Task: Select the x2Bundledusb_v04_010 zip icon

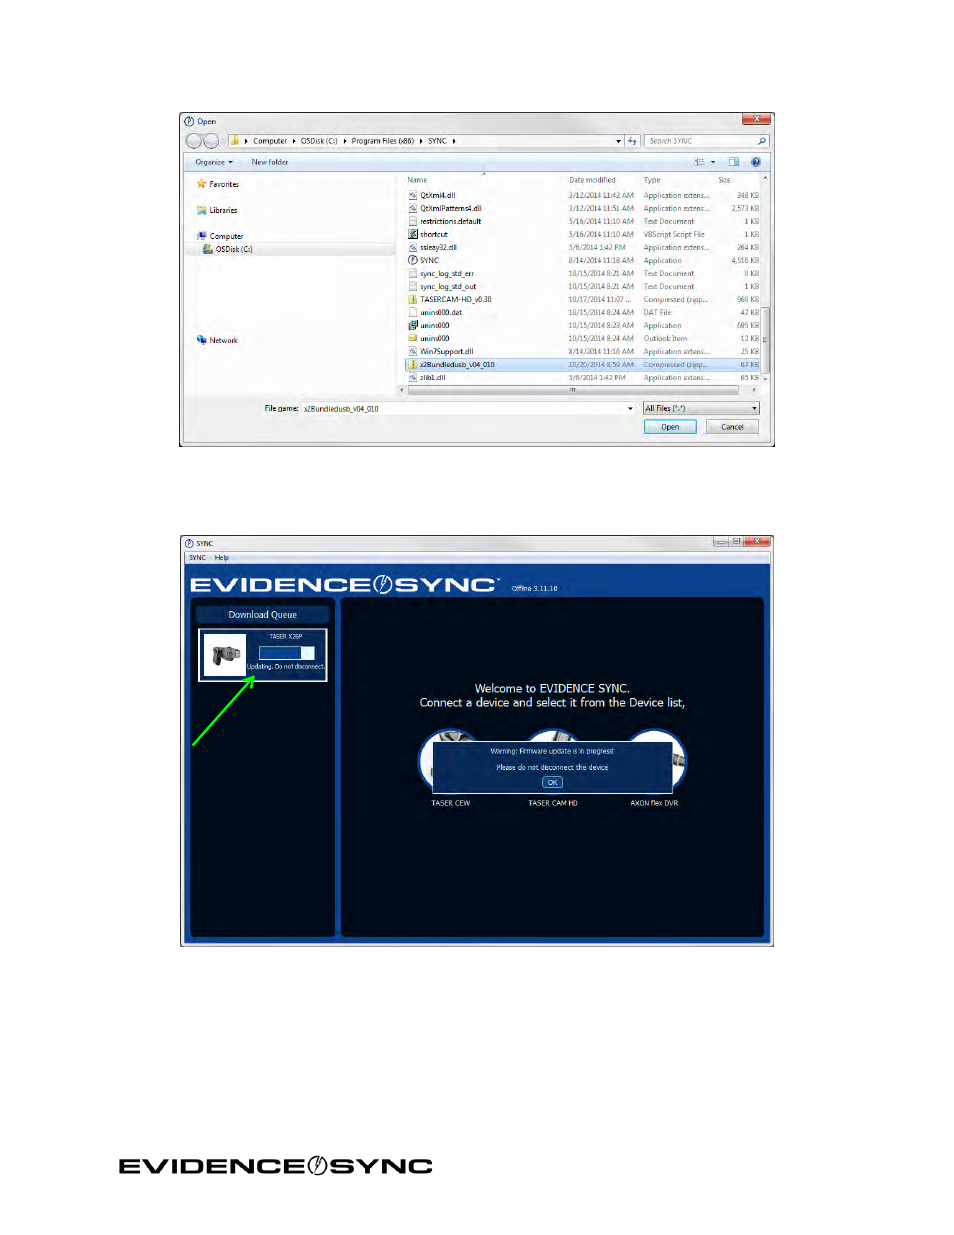Action: [x=412, y=364]
